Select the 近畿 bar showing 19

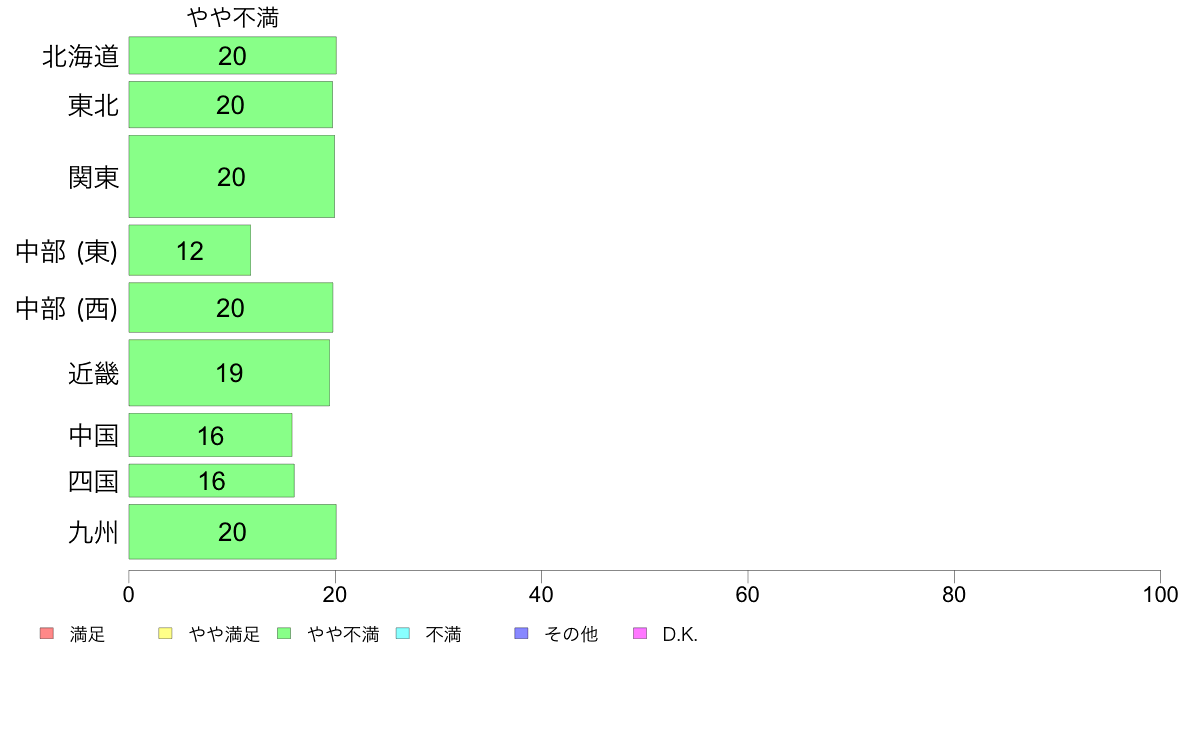[229, 372]
